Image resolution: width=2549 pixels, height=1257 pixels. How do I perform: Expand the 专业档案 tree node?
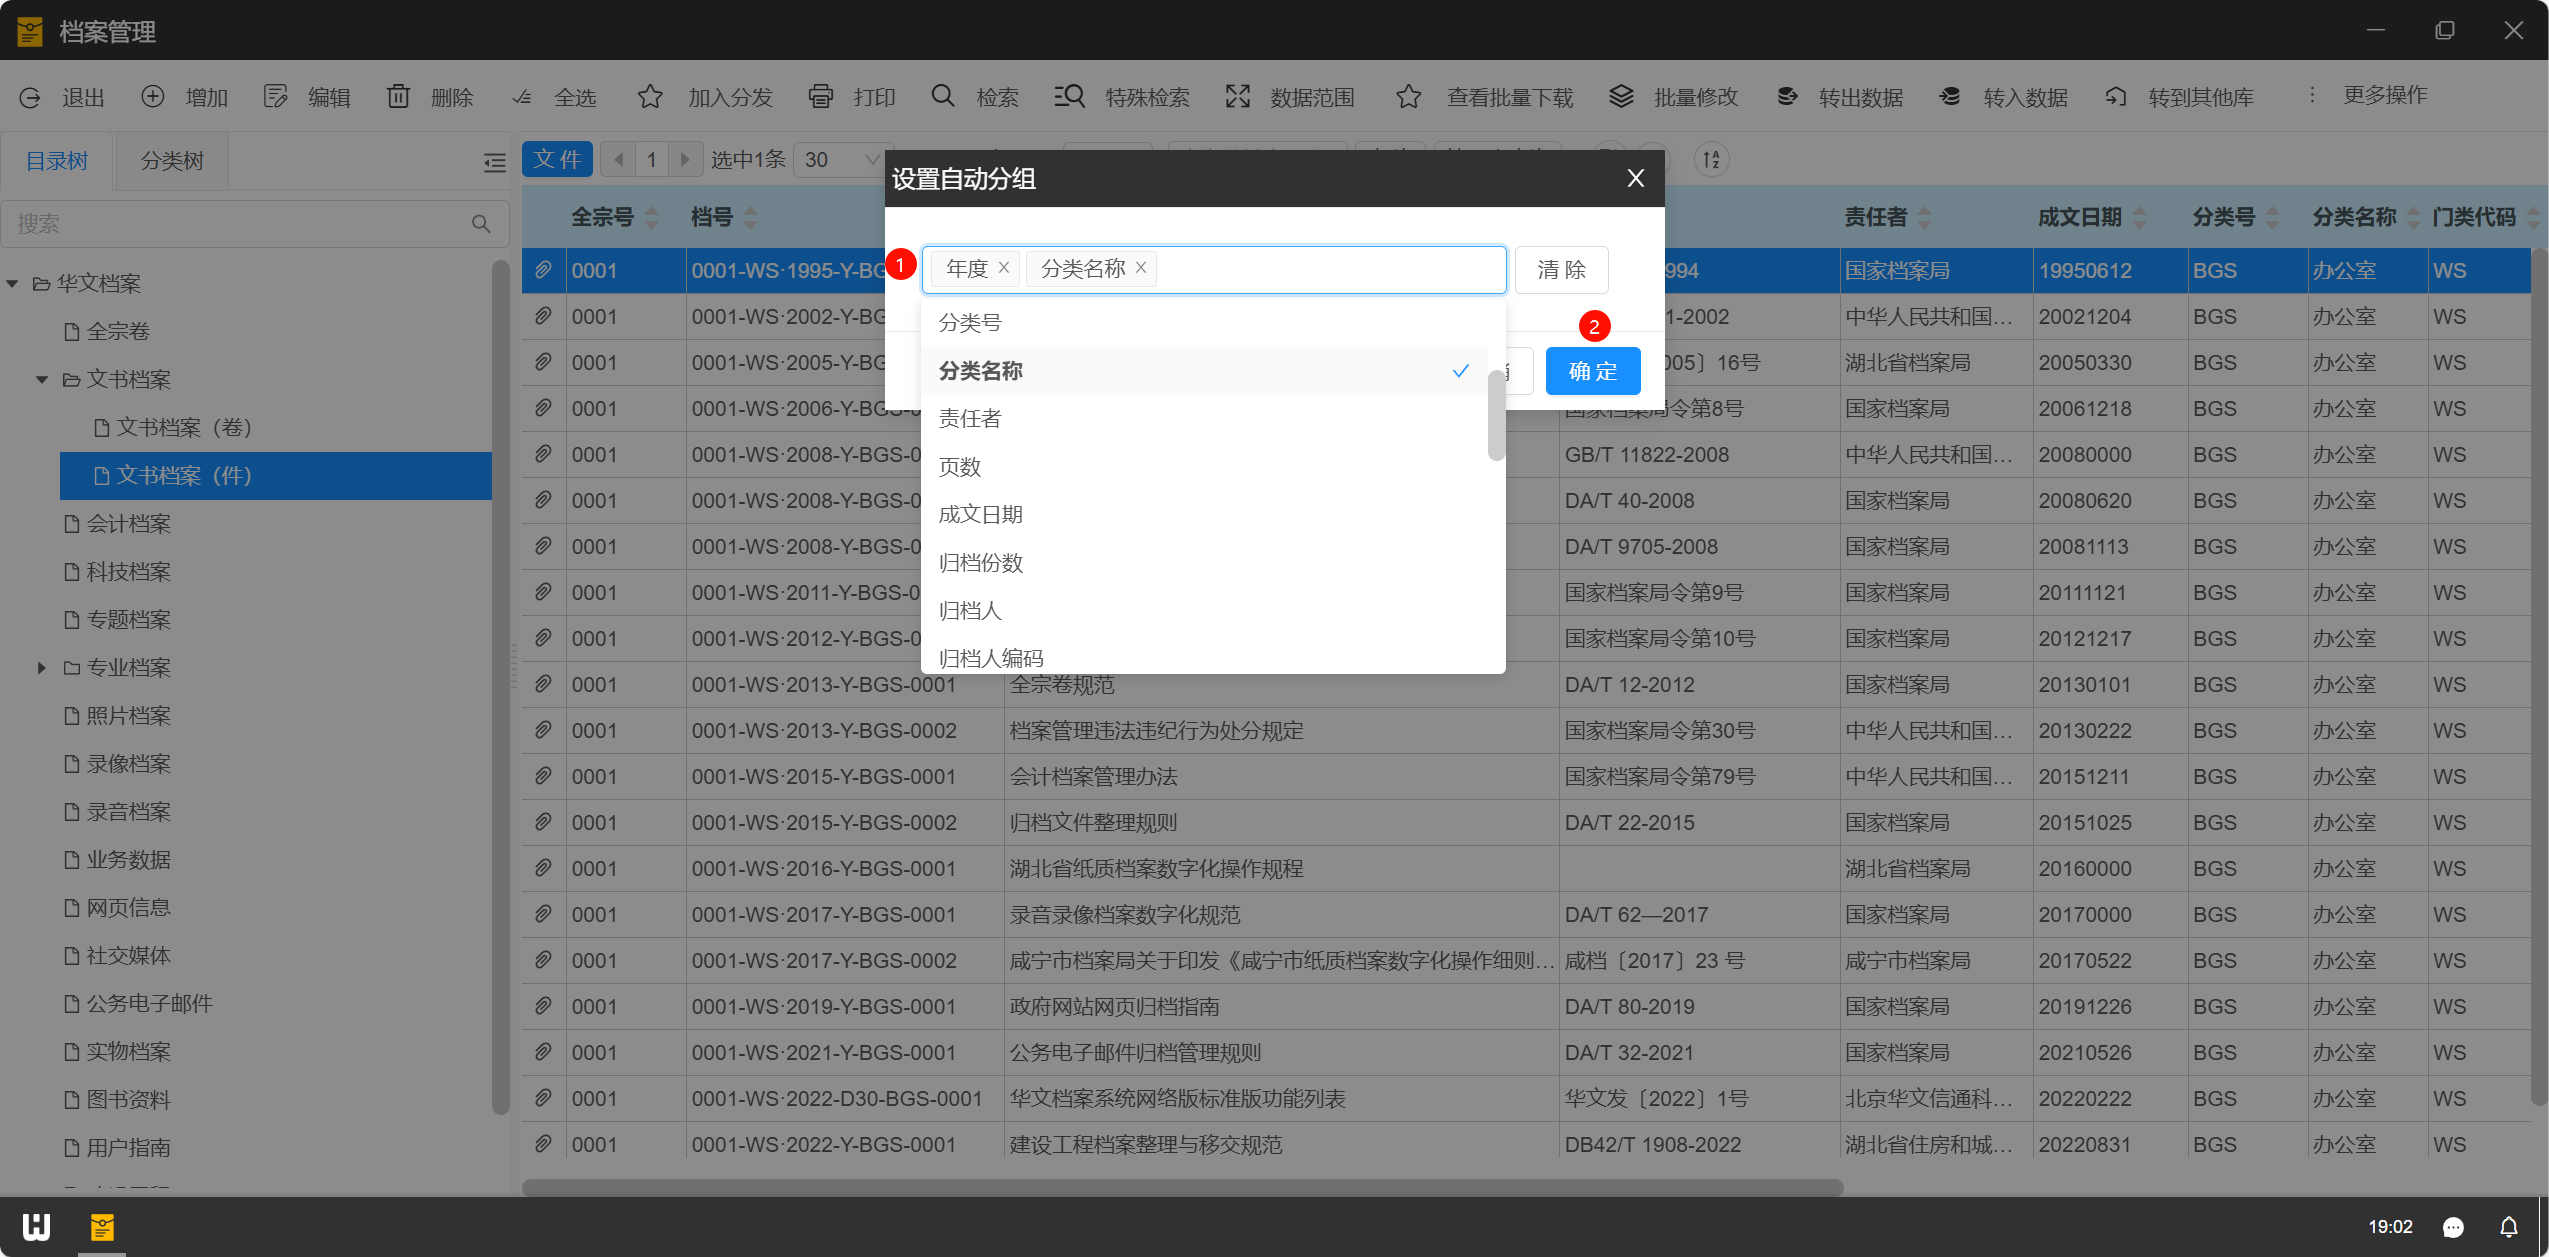(x=42, y=668)
